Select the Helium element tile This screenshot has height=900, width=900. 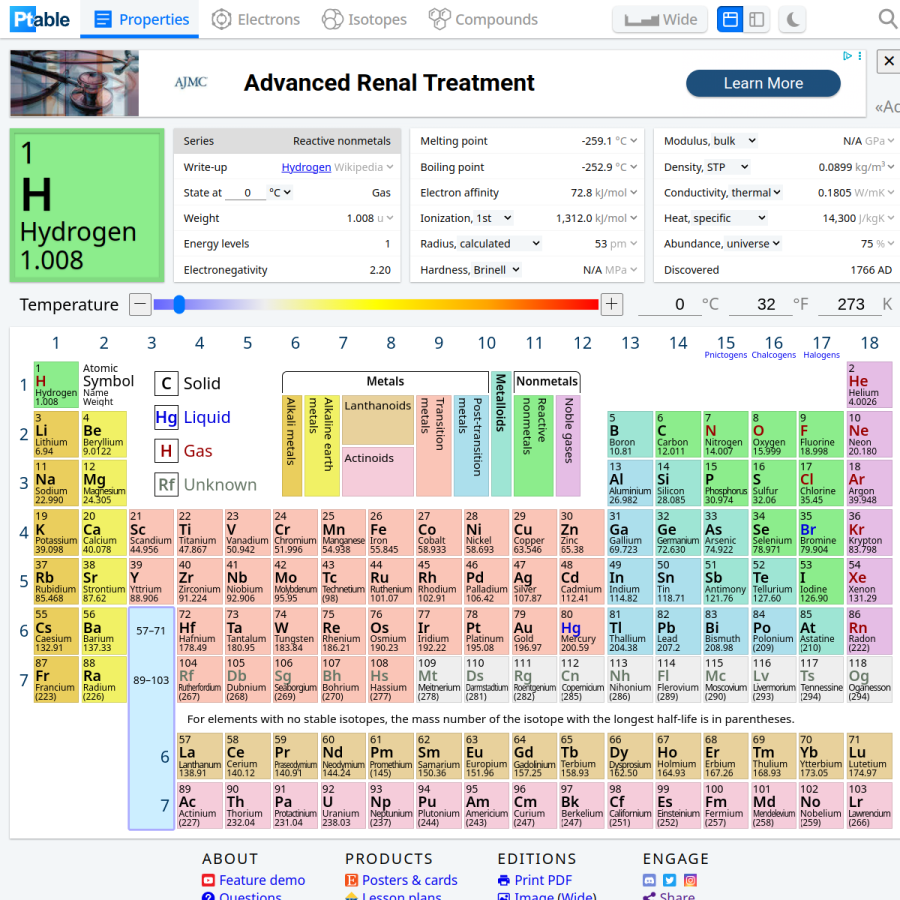pyautogui.click(x=870, y=385)
